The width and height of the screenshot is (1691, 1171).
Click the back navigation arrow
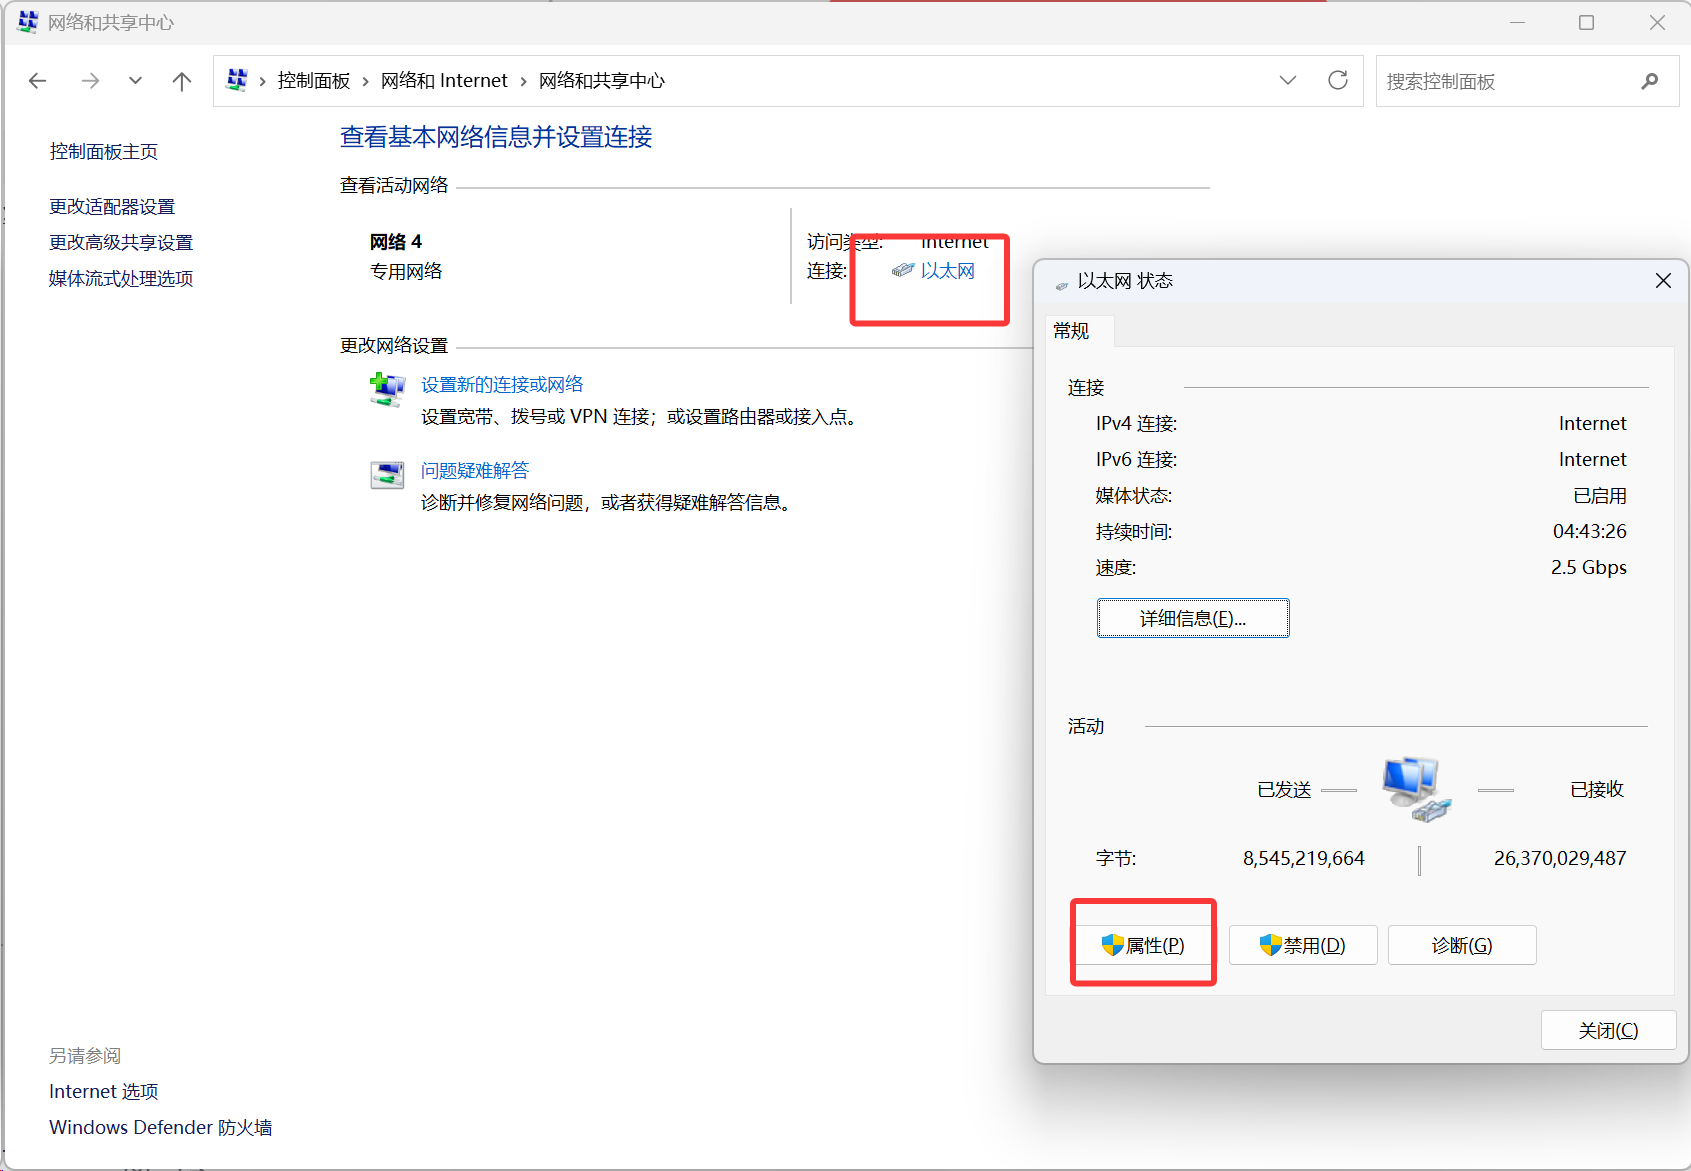click(38, 81)
